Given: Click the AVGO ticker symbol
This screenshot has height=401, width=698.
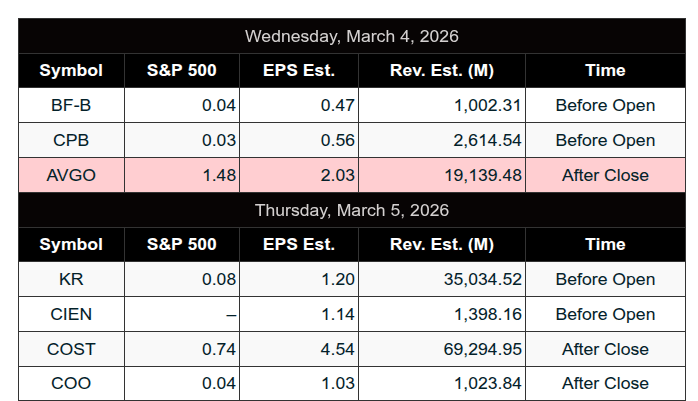Looking at the screenshot, I should pos(71,175).
